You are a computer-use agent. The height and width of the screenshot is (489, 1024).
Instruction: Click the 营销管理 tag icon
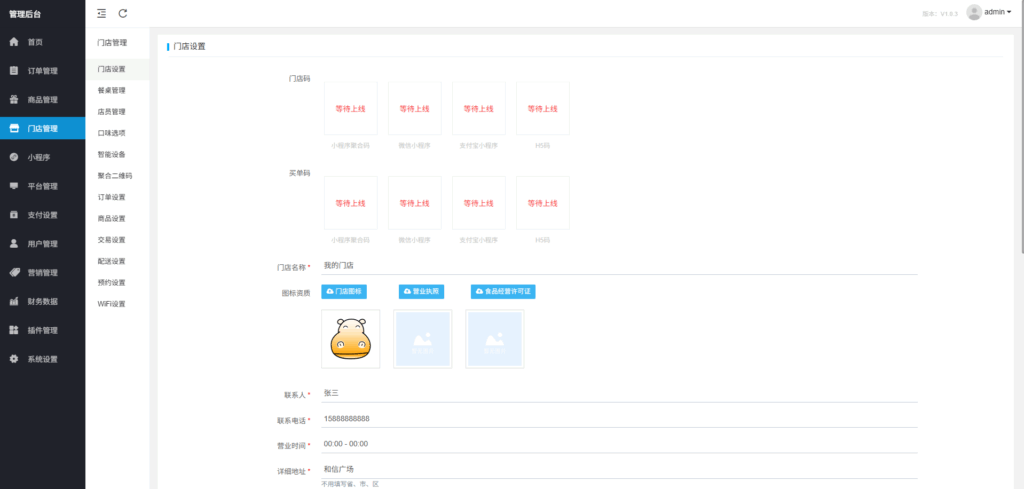click(x=14, y=272)
